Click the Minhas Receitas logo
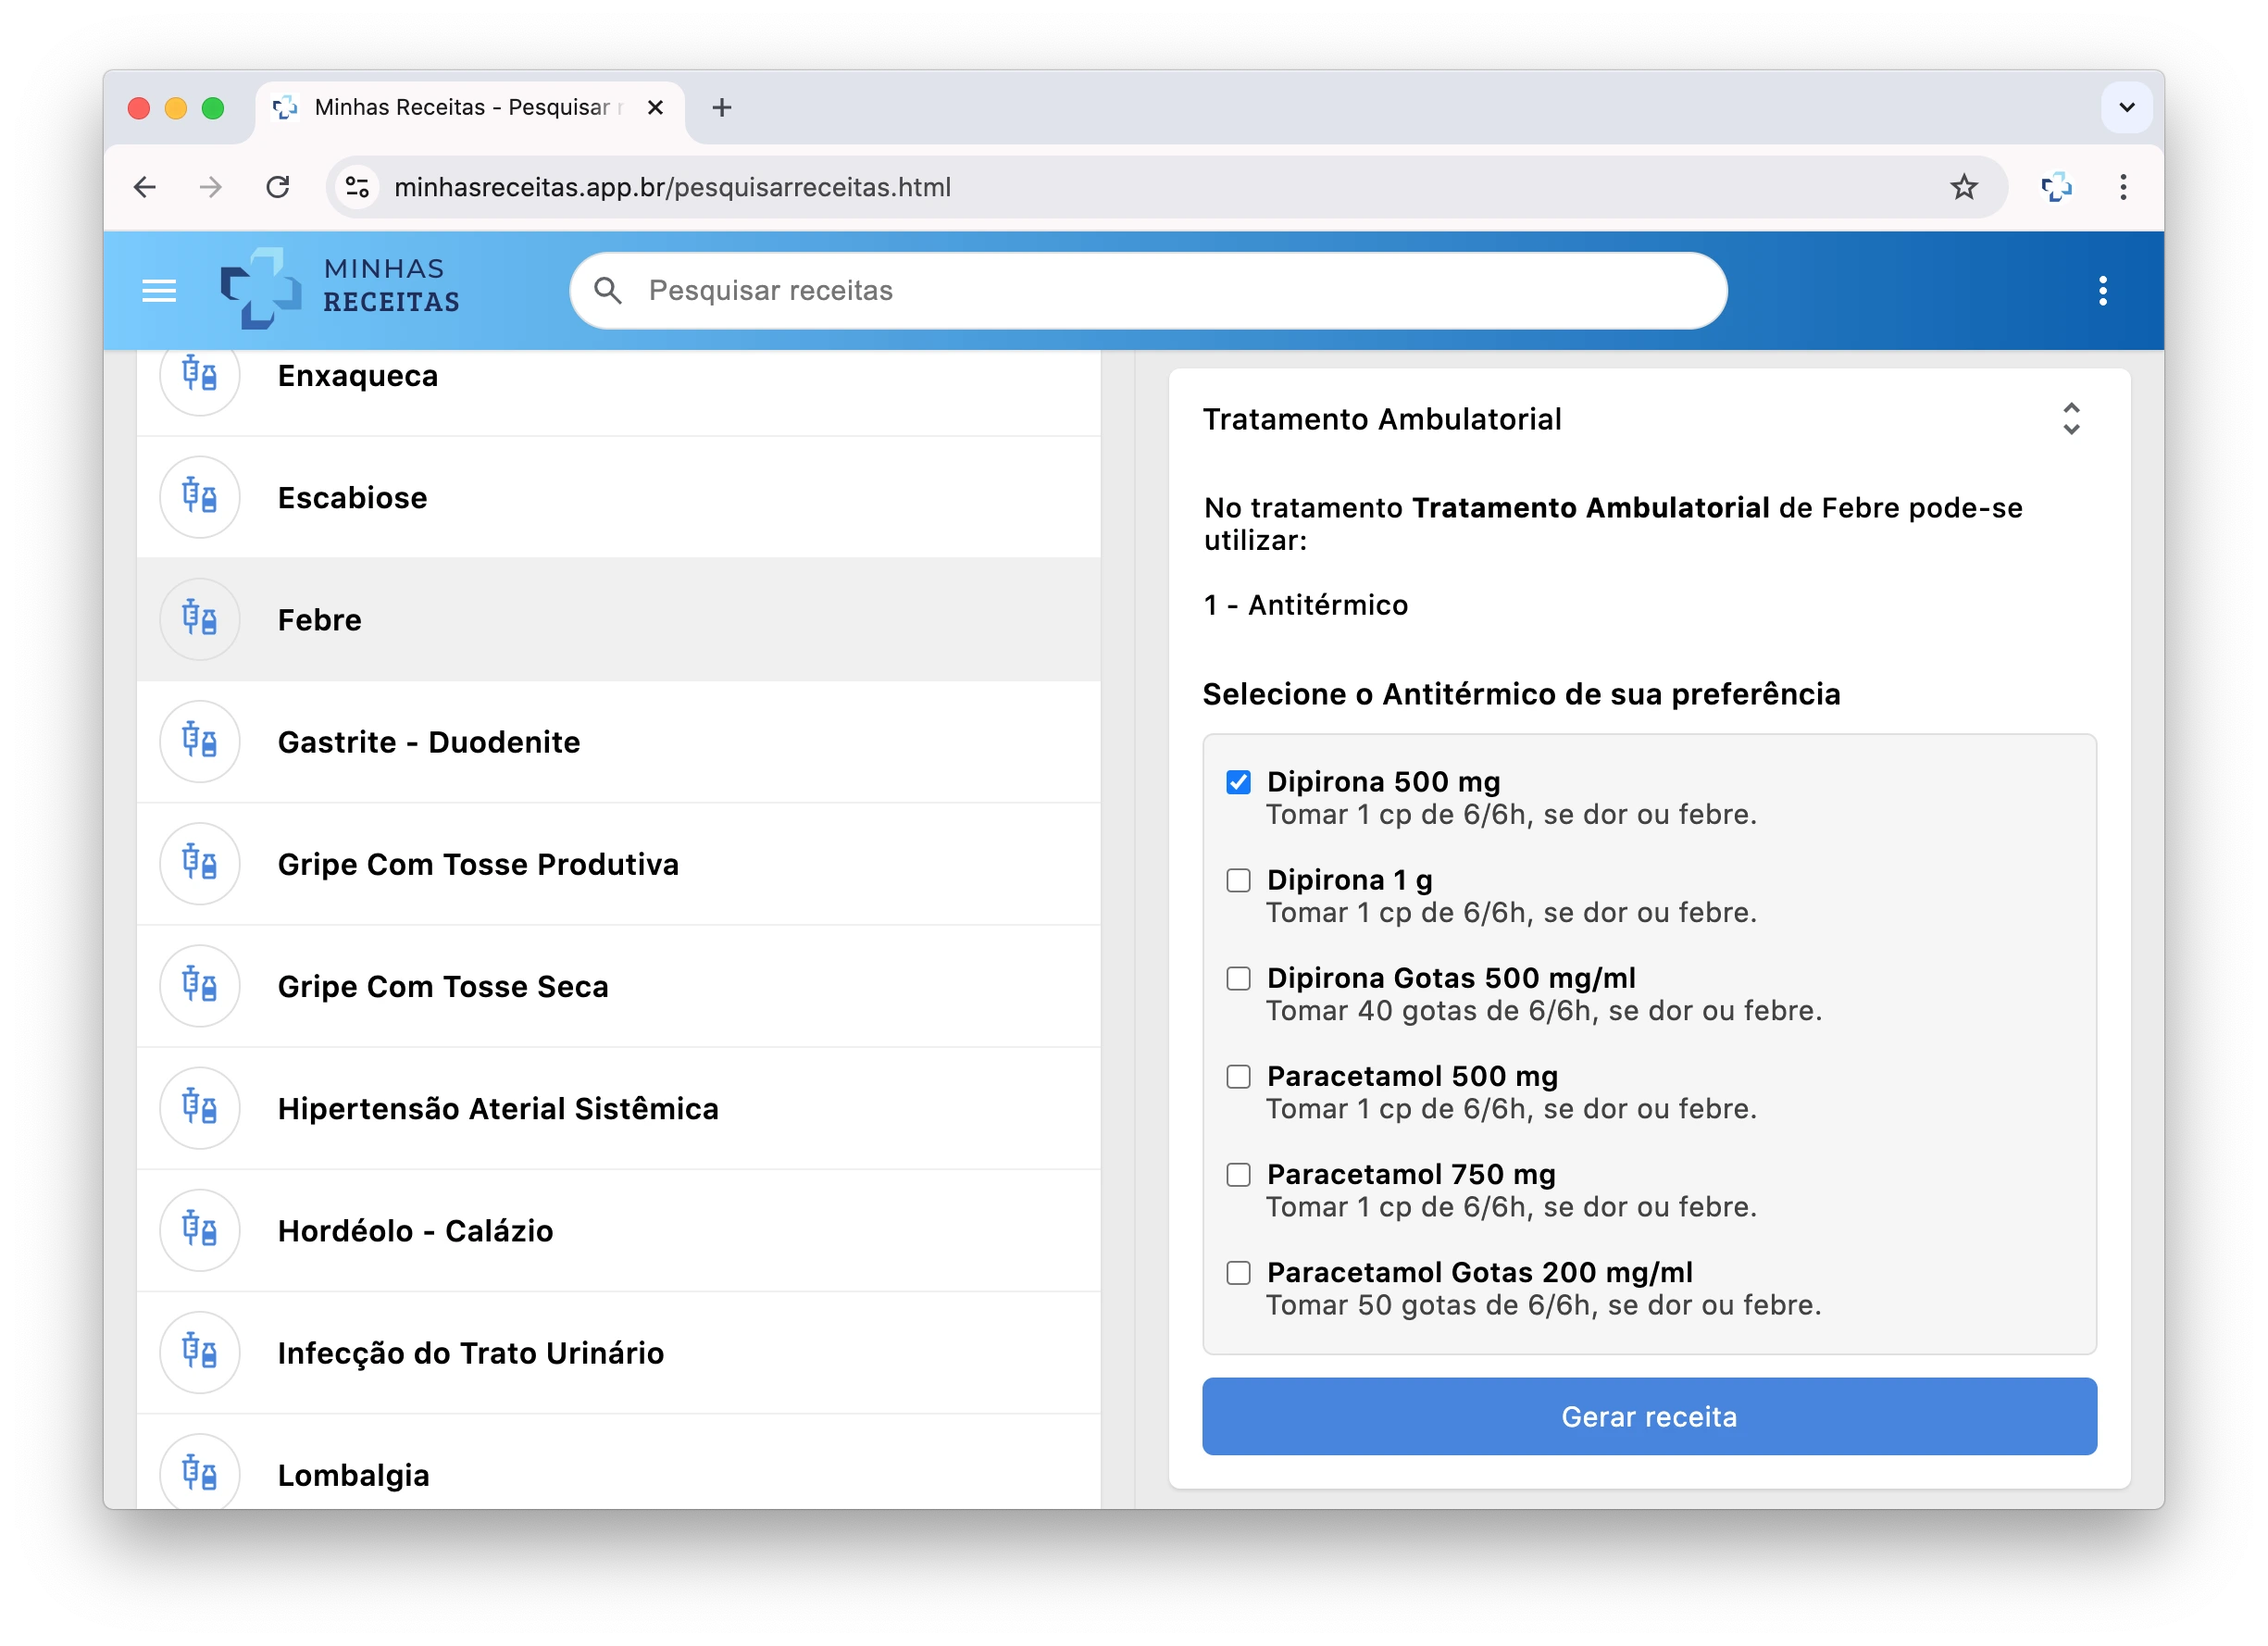This screenshot has width=2268, height=1646. pos(340,288)
